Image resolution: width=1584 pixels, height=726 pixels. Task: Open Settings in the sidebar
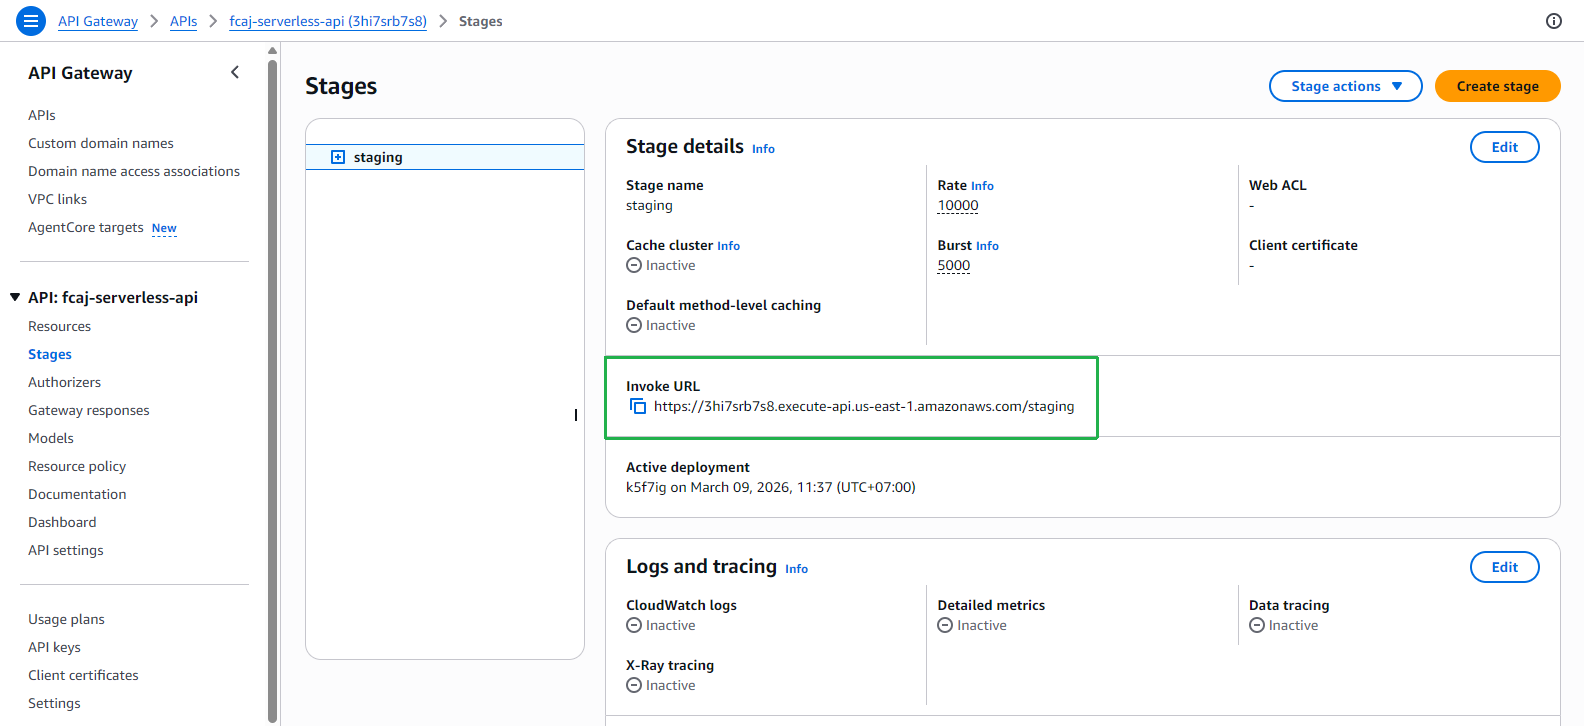click(54, 703)
